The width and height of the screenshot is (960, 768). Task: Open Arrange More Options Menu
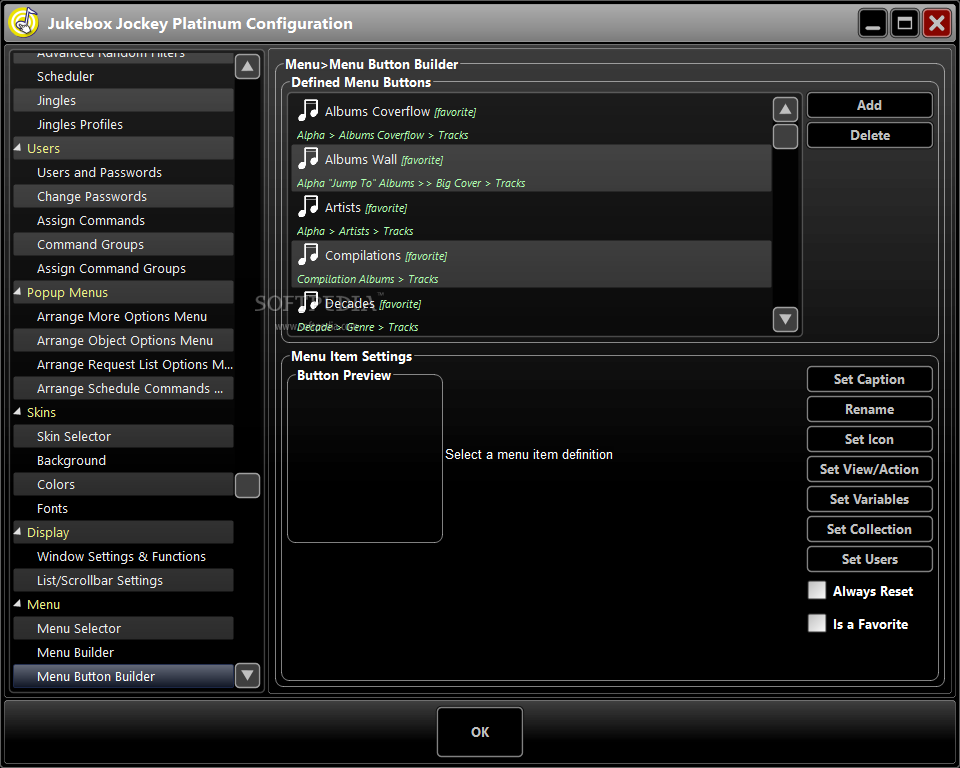pos(124,317)
